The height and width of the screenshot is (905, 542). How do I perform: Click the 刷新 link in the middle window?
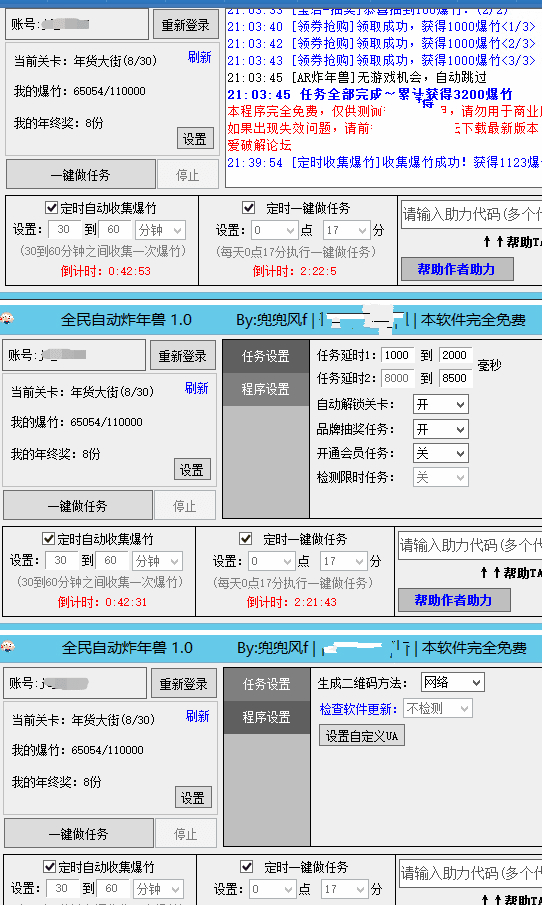pyautogui.click(x=196, y=388)
